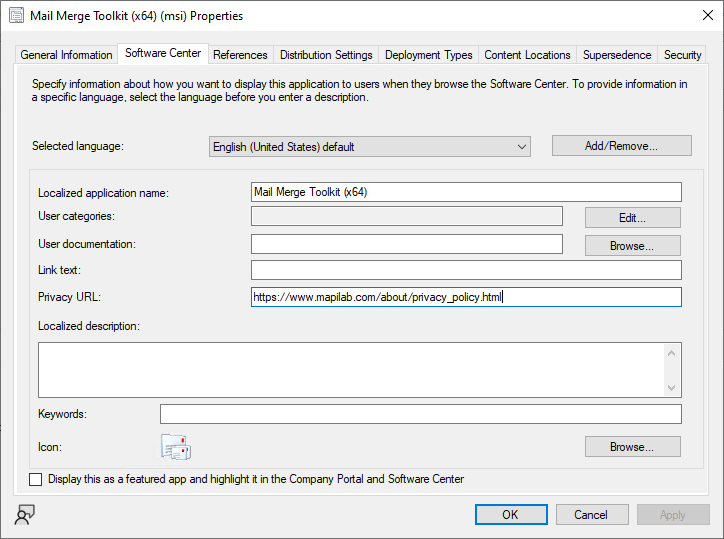This screenshot has height=539, width=724.
Task: Click the "User documentation:" label
Action: (x=87, y=244)
